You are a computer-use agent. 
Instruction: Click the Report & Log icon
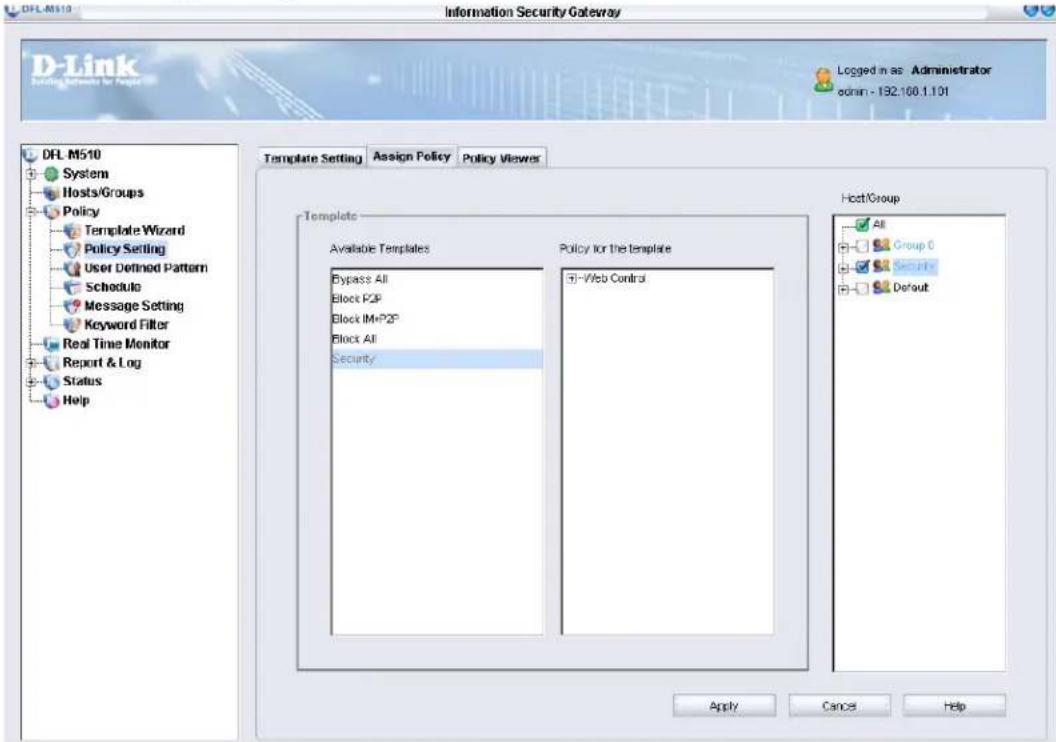[x=51, y=363]
